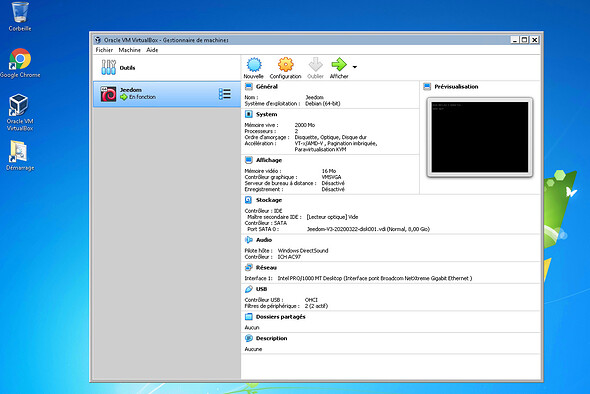This screenshot has width=590, height=394.
Task: Click the '2000 Mo' memory value
Action: 305,125
